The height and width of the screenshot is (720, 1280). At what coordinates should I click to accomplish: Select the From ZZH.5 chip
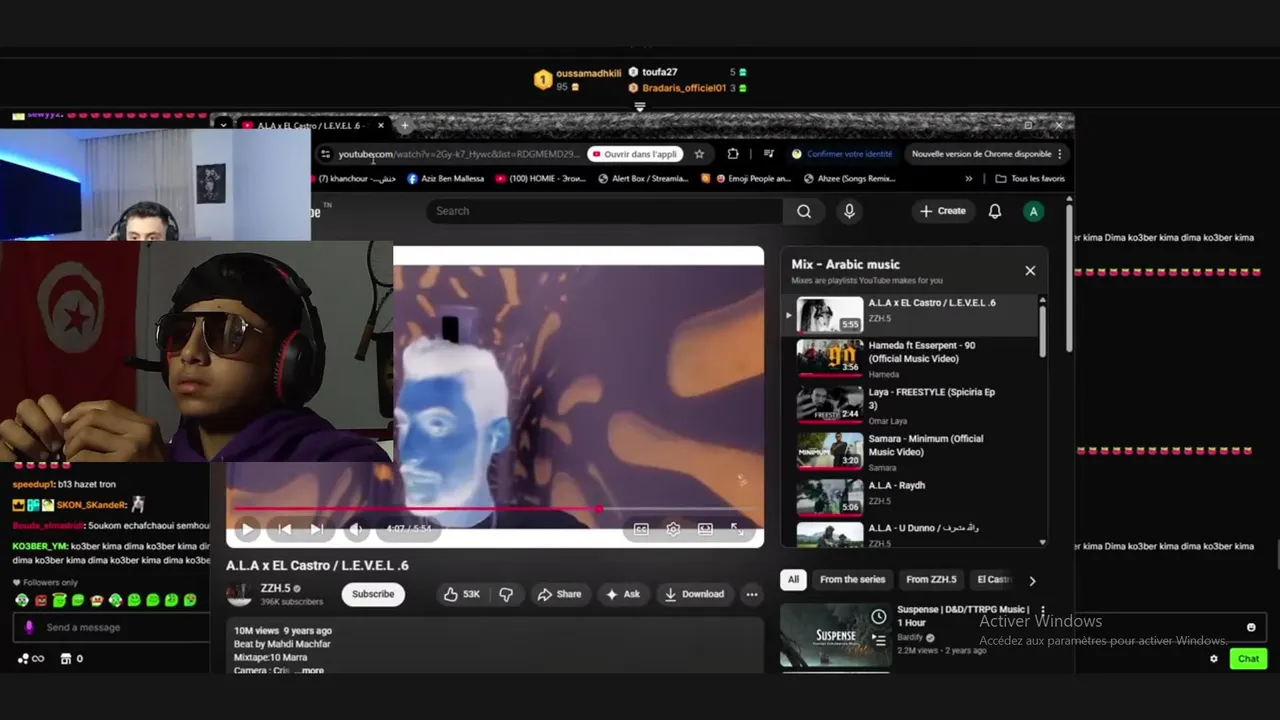[x=931, y=579]
